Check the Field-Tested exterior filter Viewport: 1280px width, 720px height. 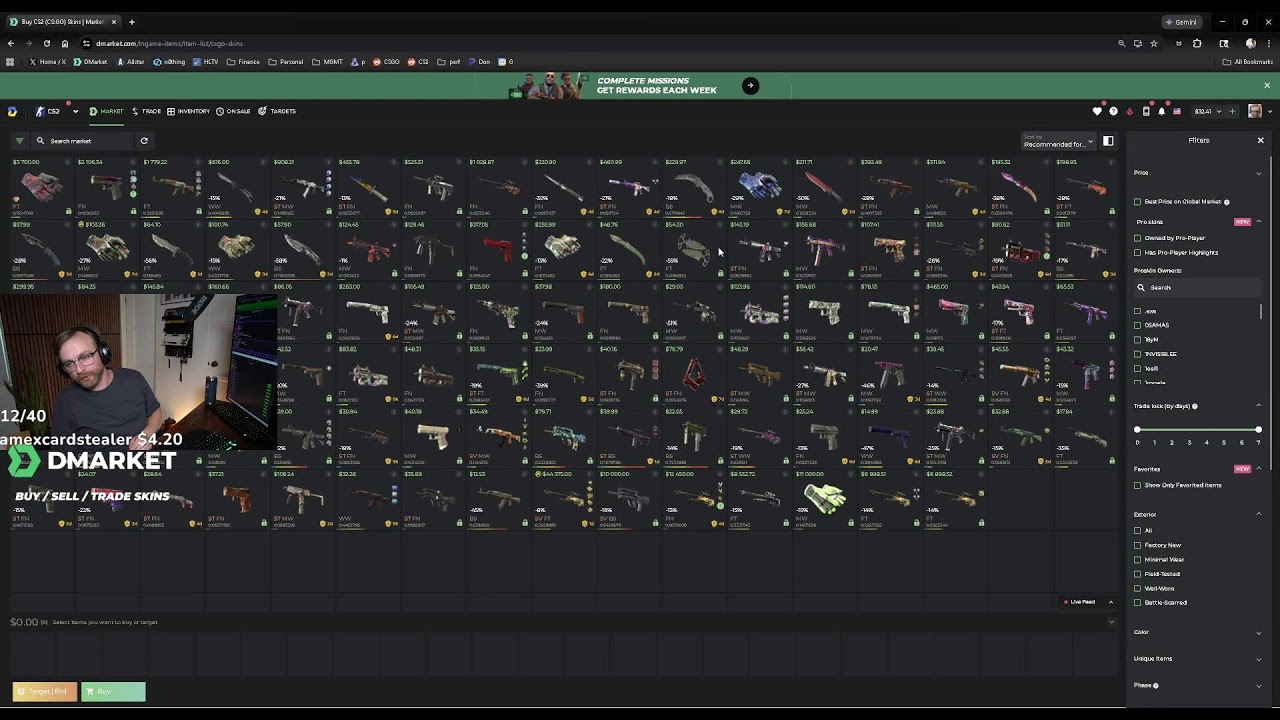pos(1137,574)
